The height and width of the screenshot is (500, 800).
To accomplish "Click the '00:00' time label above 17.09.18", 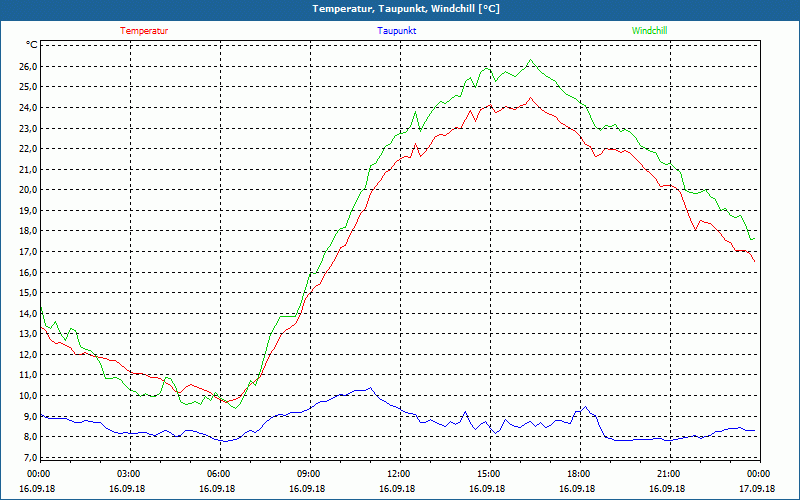I will 758,474.
